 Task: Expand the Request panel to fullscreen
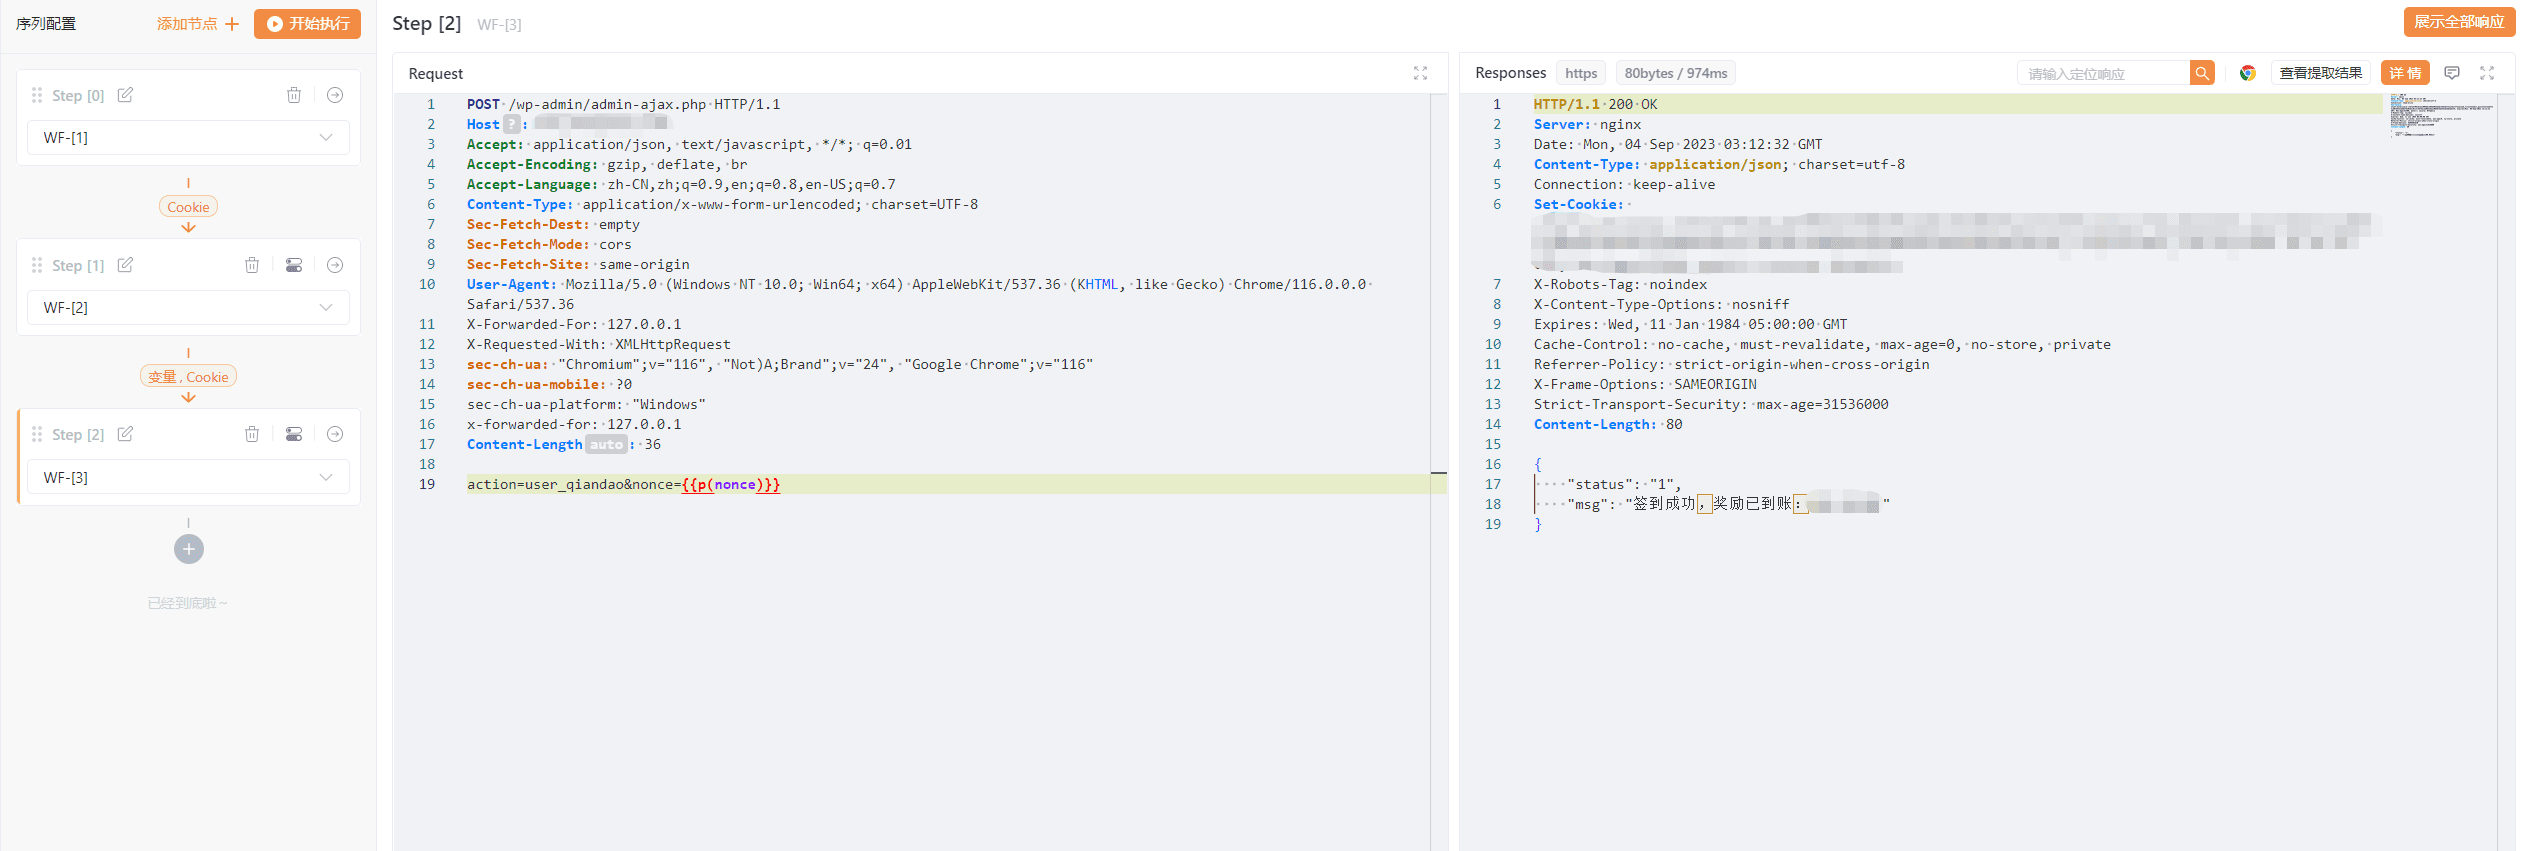[1420, 73]
